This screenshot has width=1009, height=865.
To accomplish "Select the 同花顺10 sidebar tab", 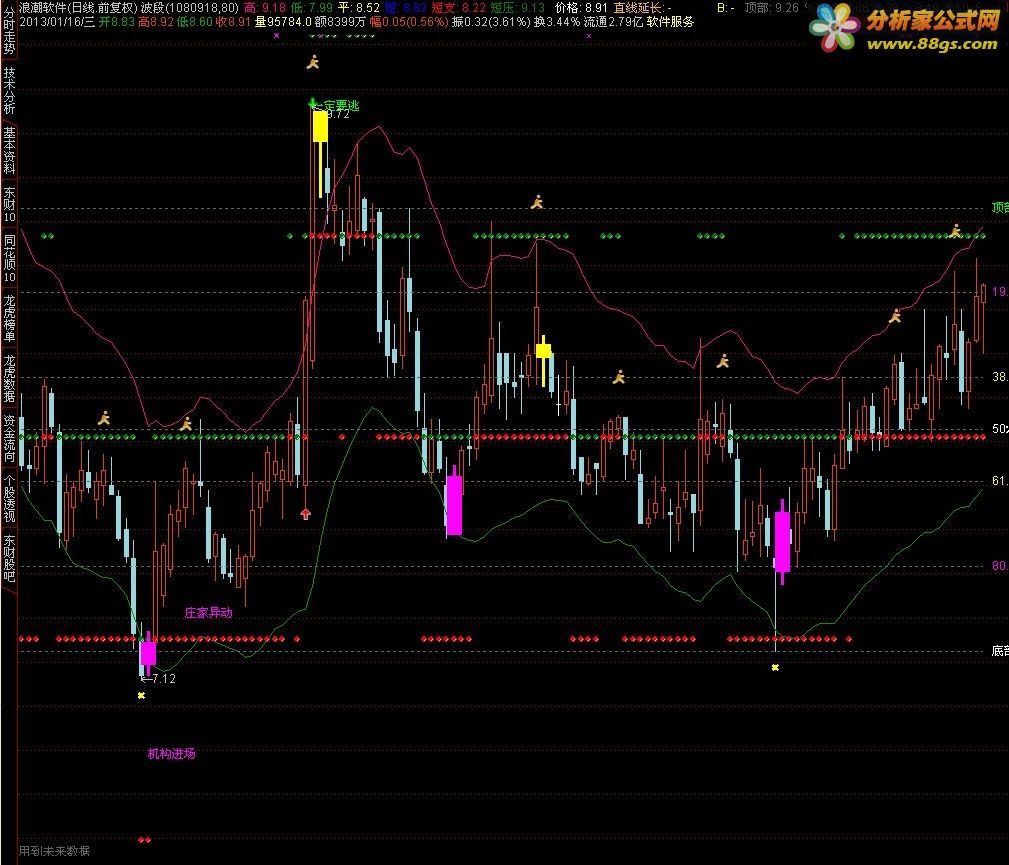I will coord(9,258).
